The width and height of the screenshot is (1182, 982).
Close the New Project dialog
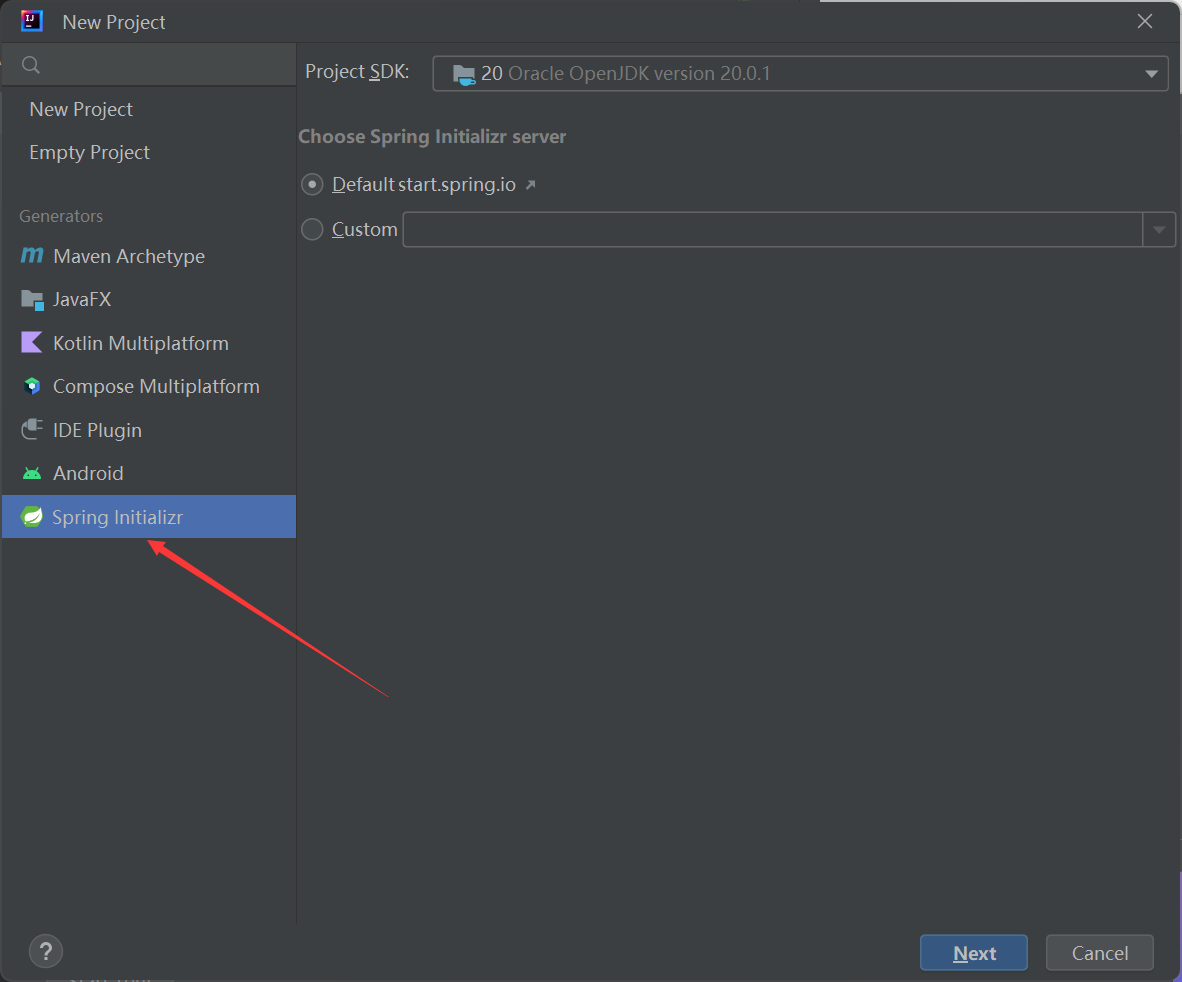(x=1144, y=21)
